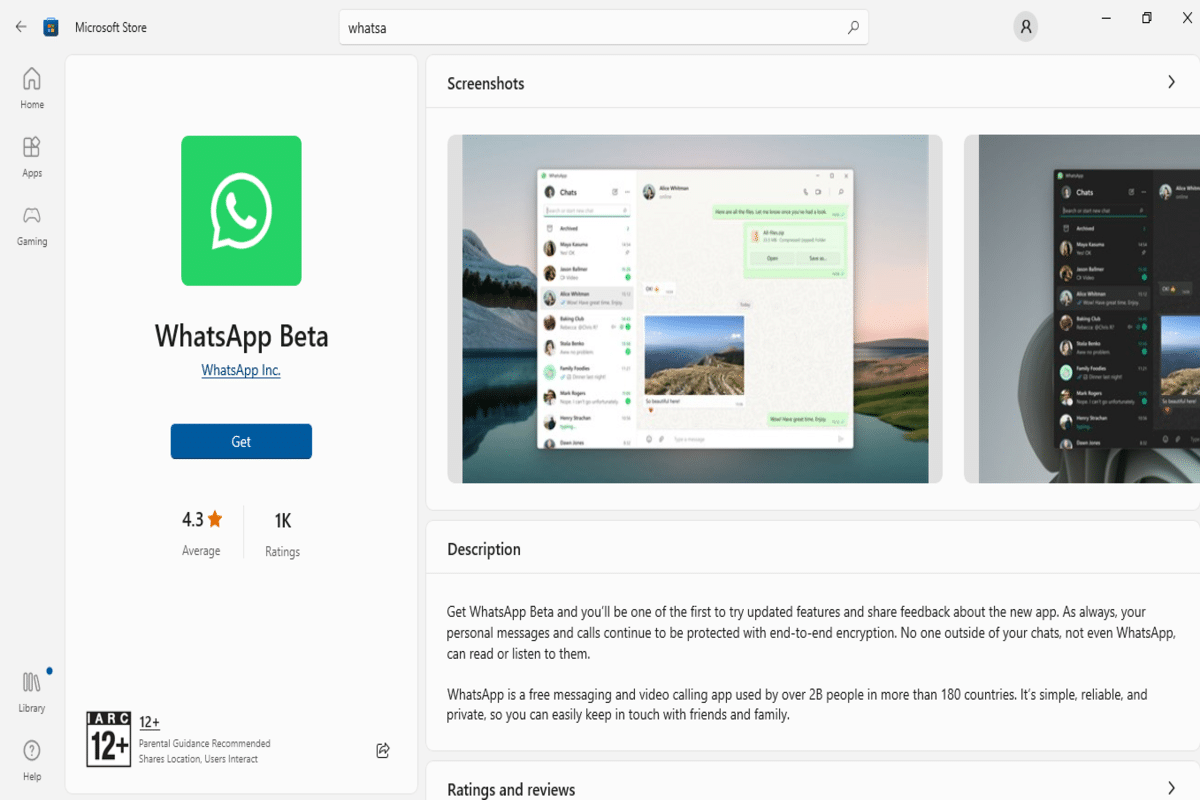Image resolution: width=1200 pixels, height=800 pixels.
Task: Minimize the Microsoft Store window
Action: 1107,17
